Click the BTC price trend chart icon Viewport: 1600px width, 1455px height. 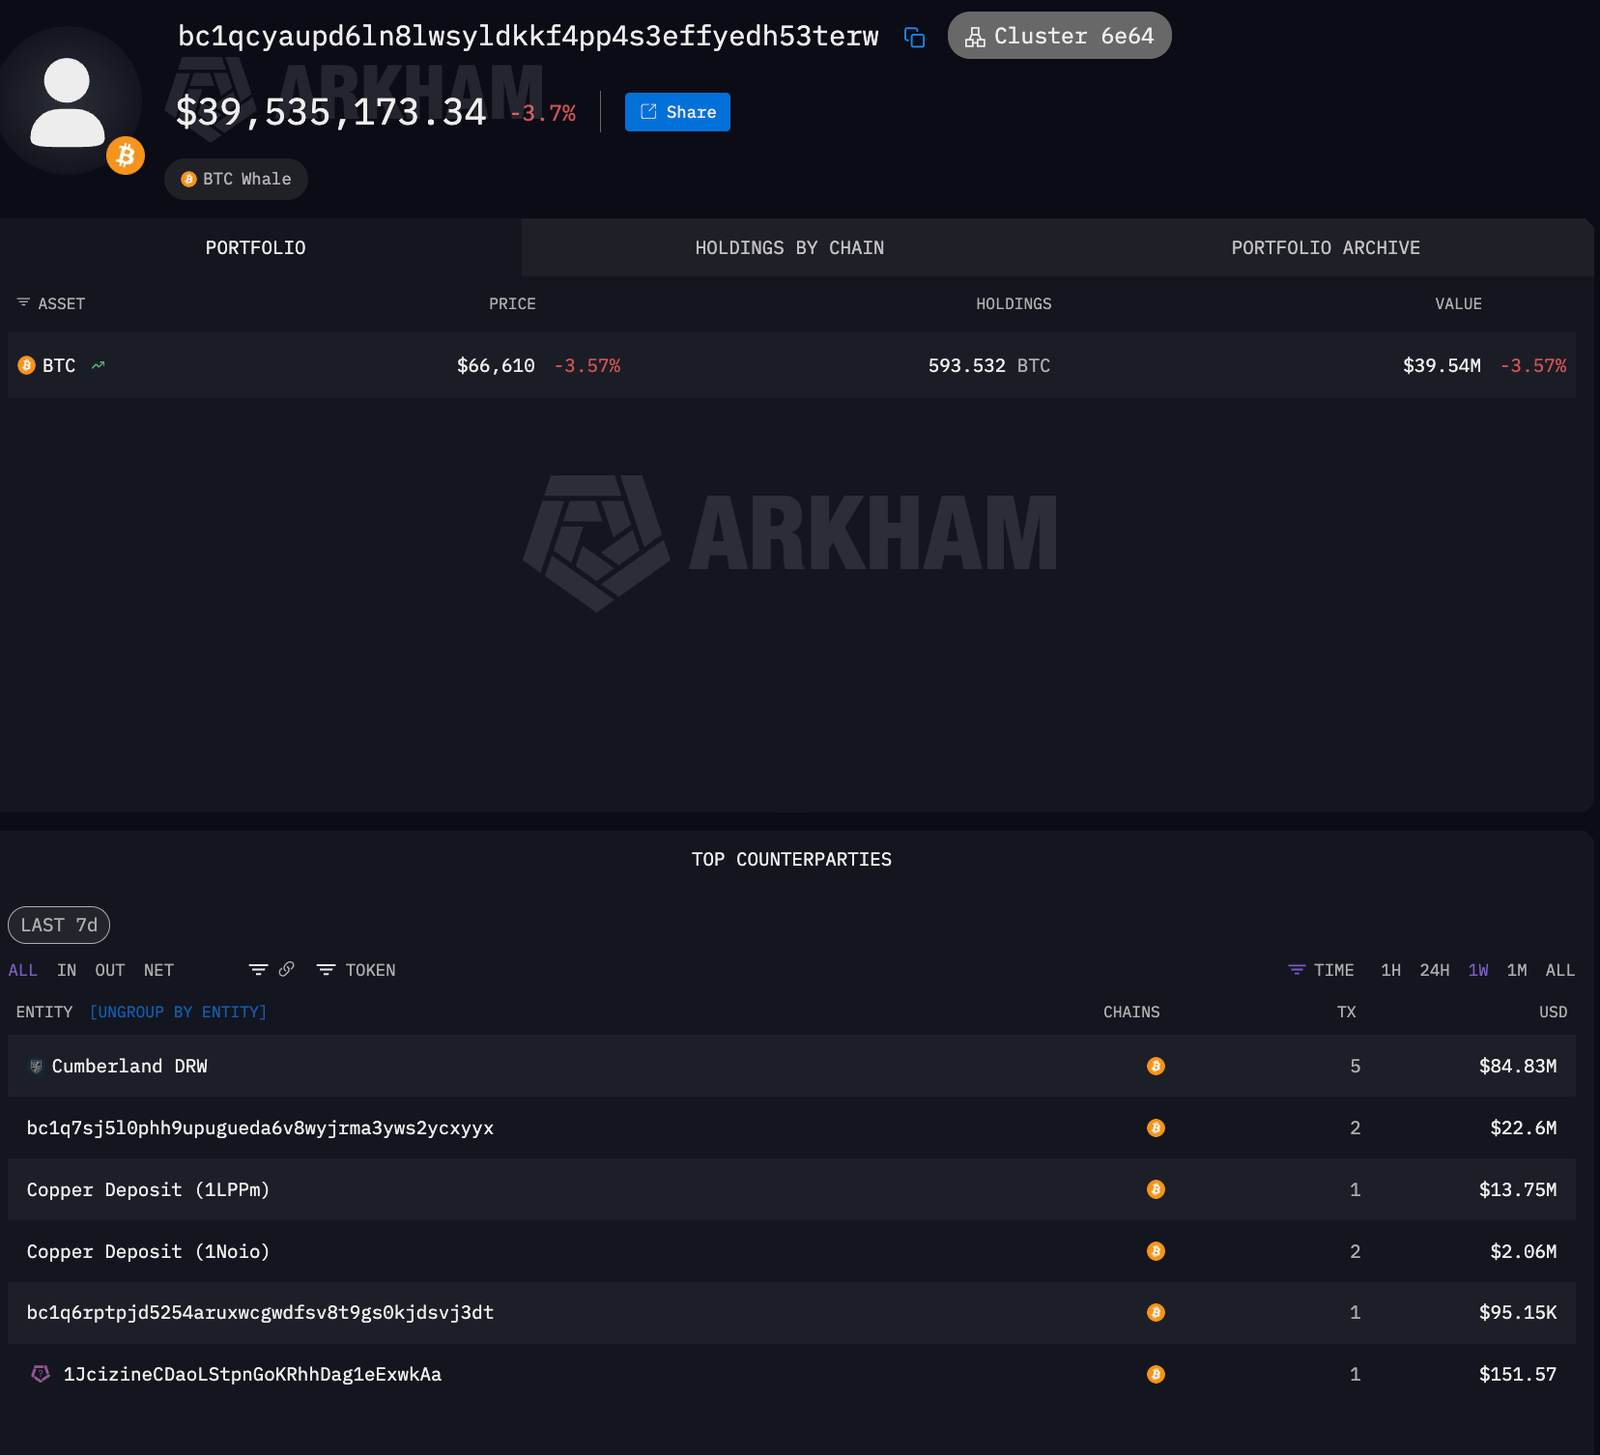98,366
